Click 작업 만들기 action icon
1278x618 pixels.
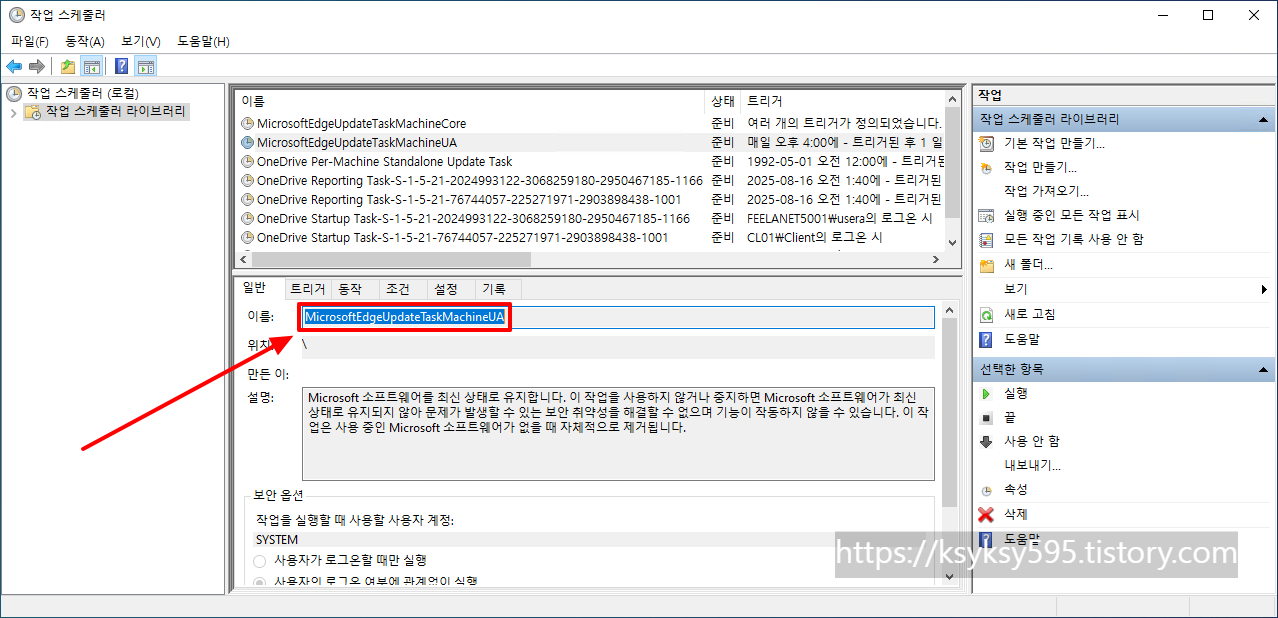point(987,168)
